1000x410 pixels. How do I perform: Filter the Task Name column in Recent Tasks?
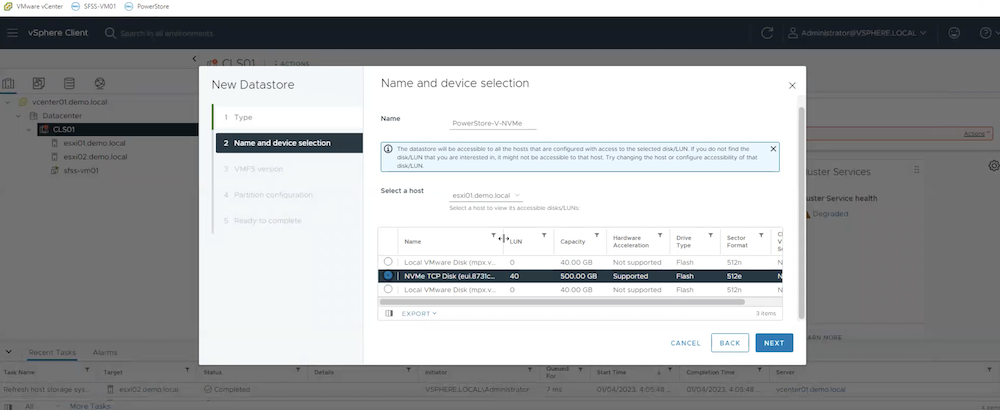tap(87, 370)
